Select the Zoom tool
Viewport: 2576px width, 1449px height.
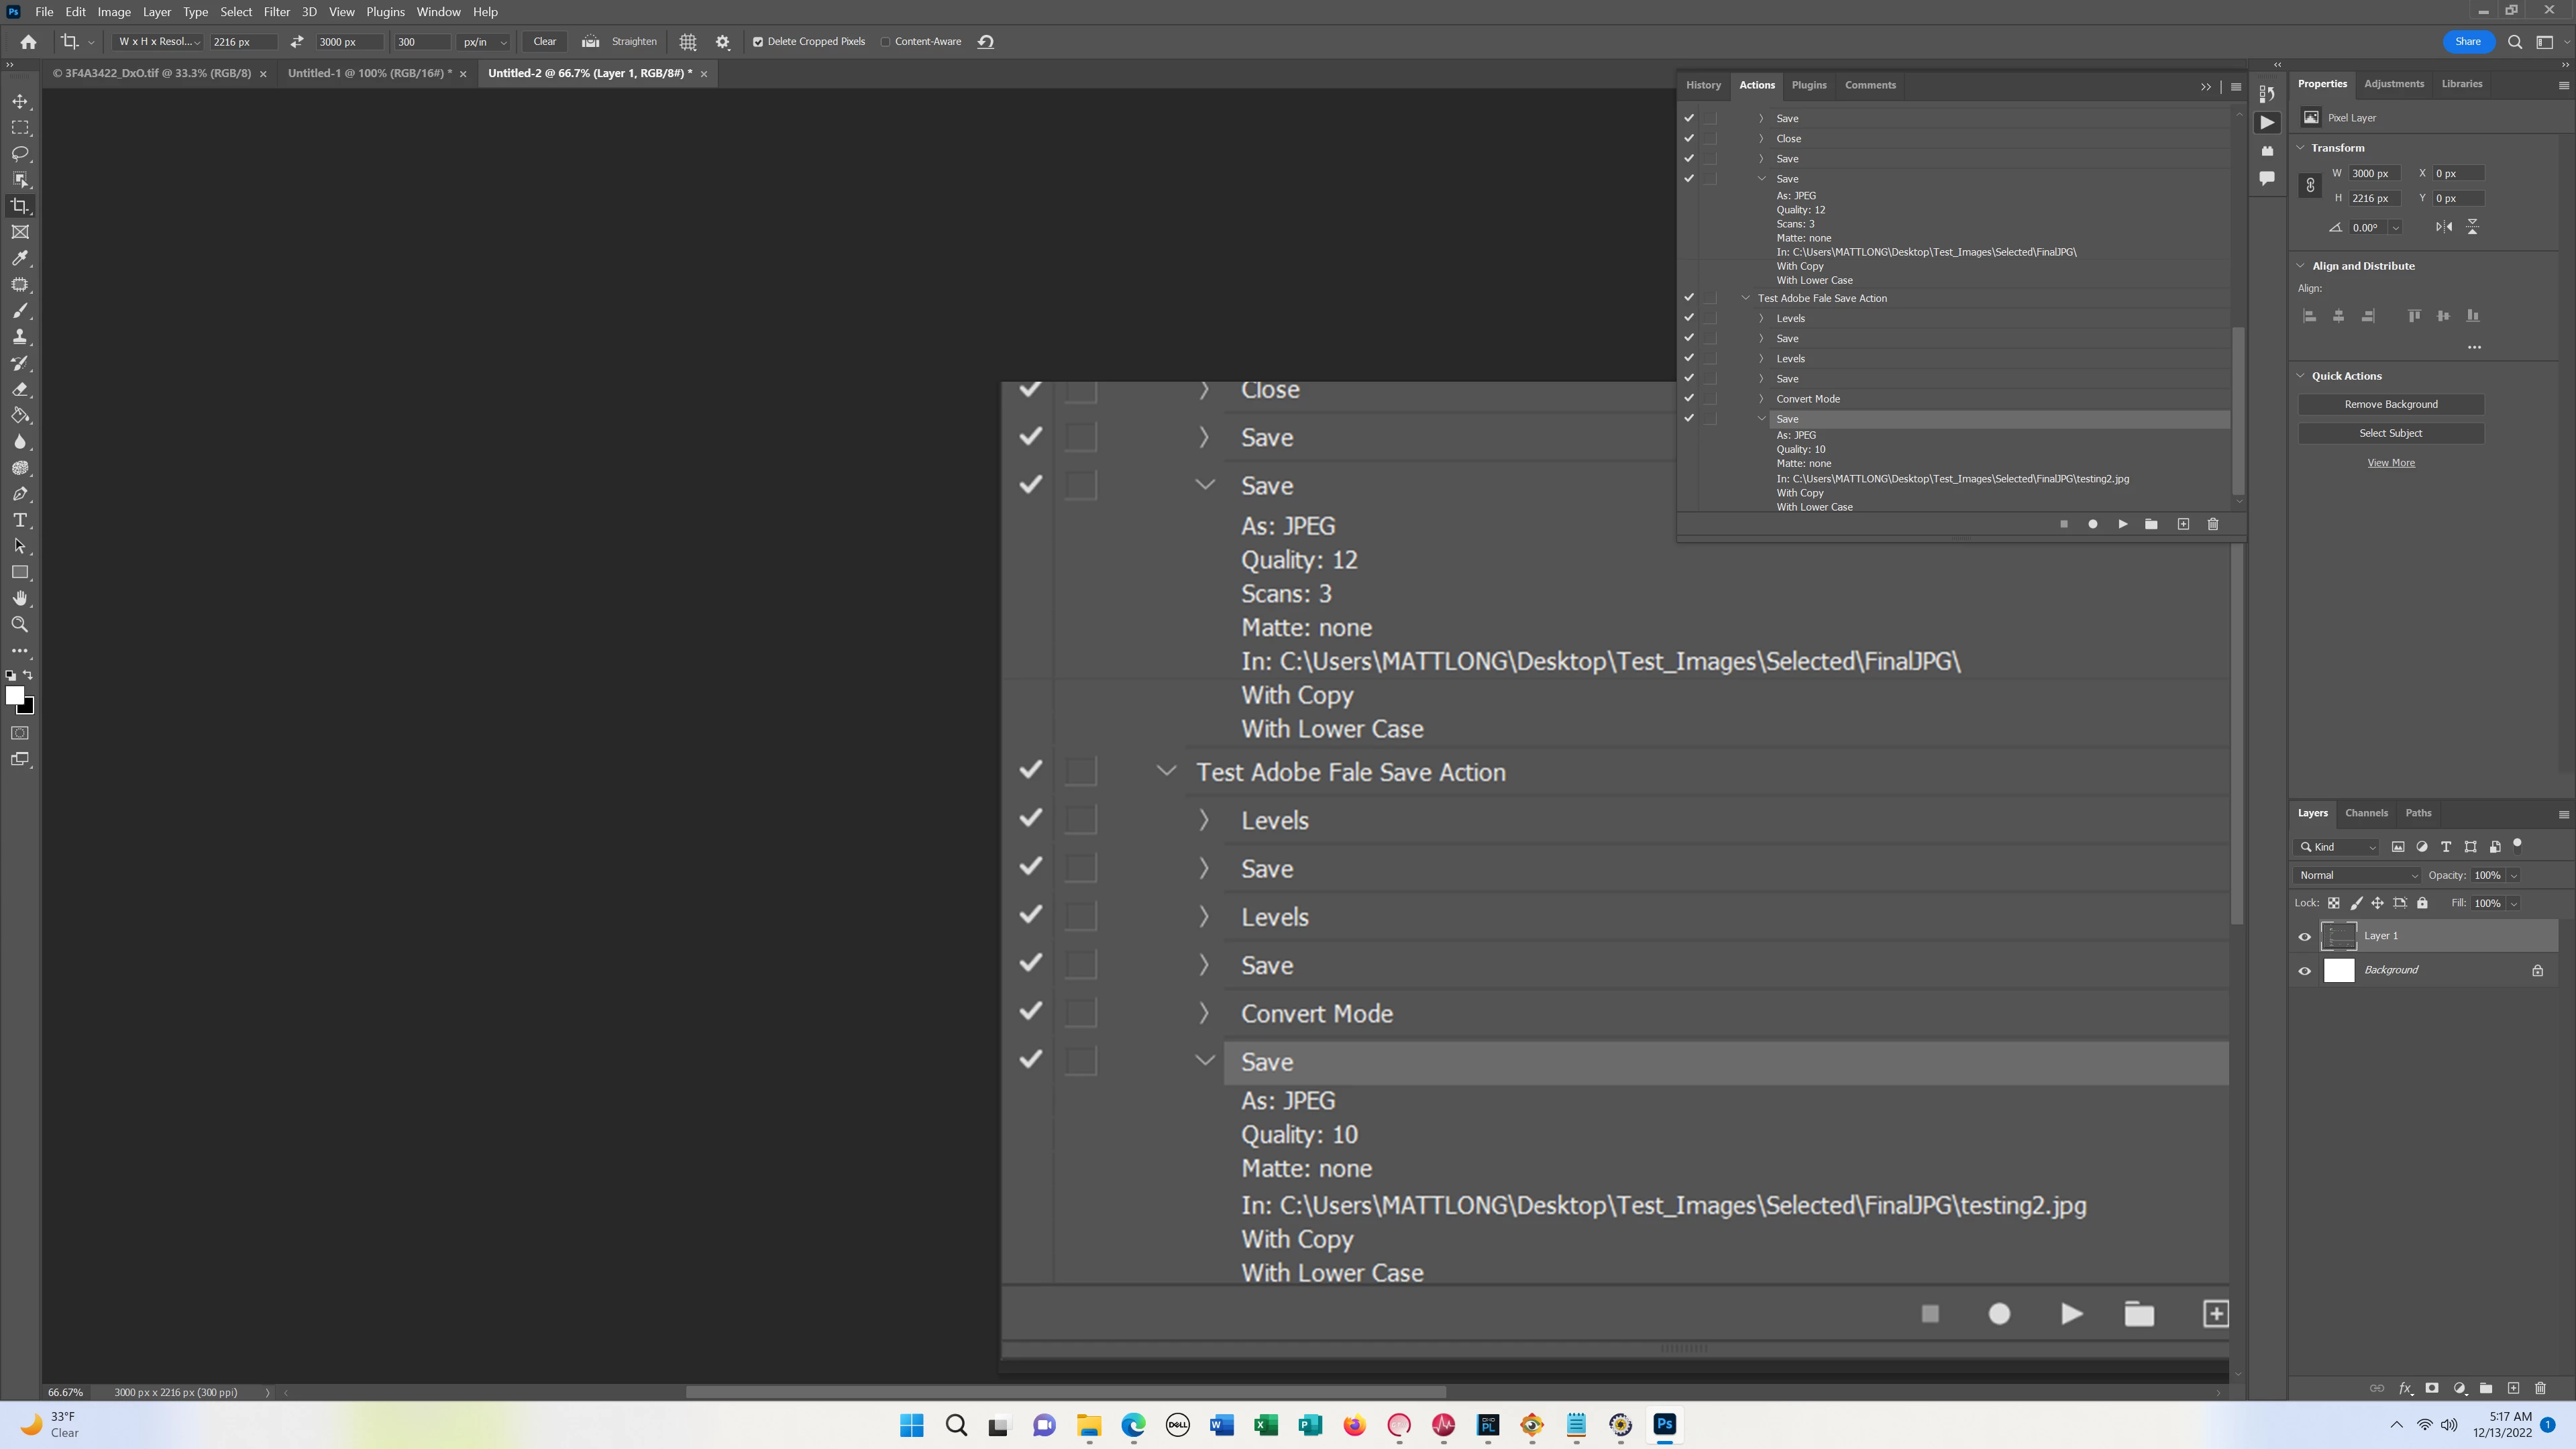(x=20, y=624)
